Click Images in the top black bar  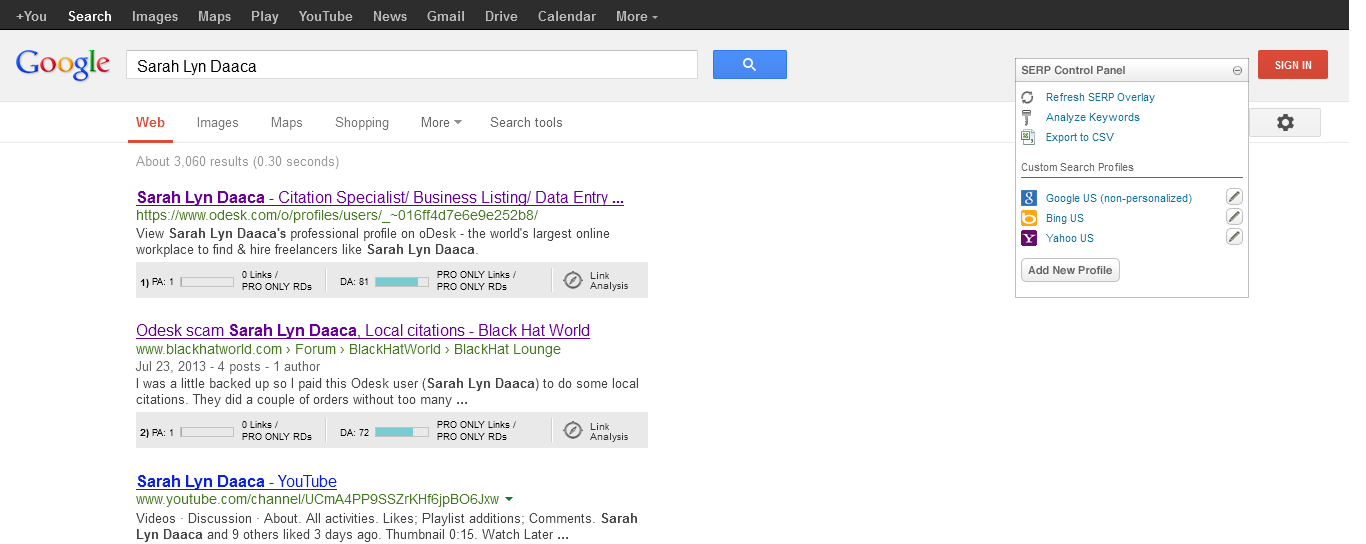(155, 16)
